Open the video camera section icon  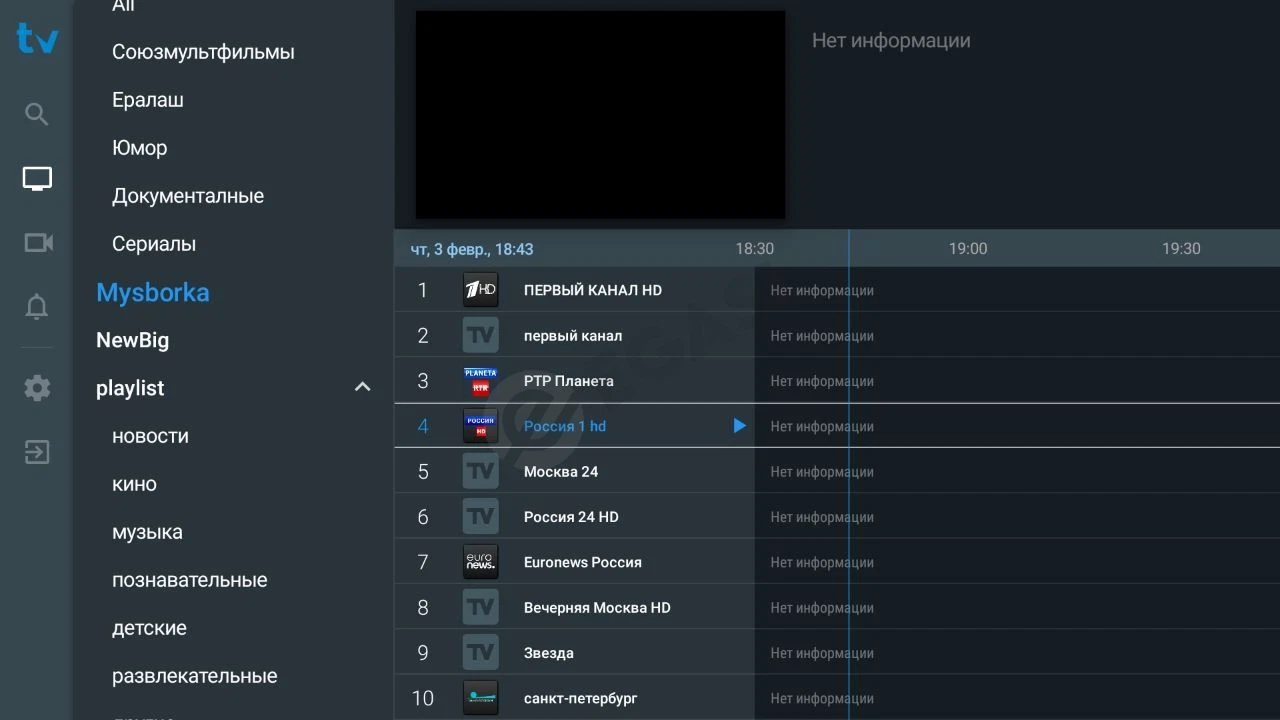tap(38, 243)
